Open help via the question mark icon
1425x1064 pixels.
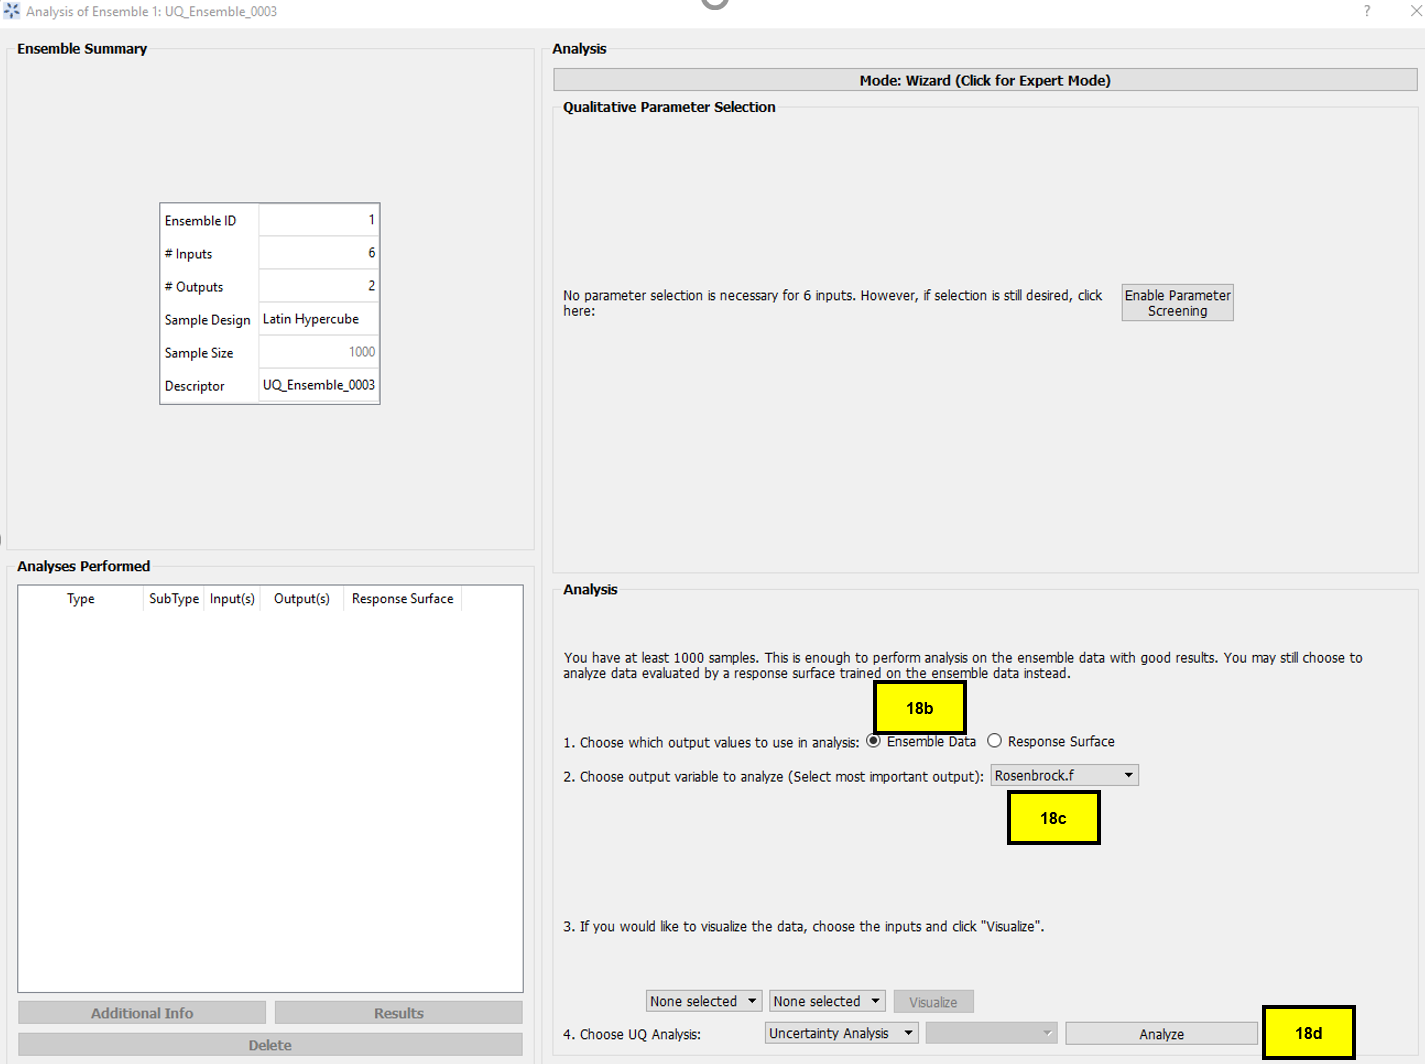1367,11
